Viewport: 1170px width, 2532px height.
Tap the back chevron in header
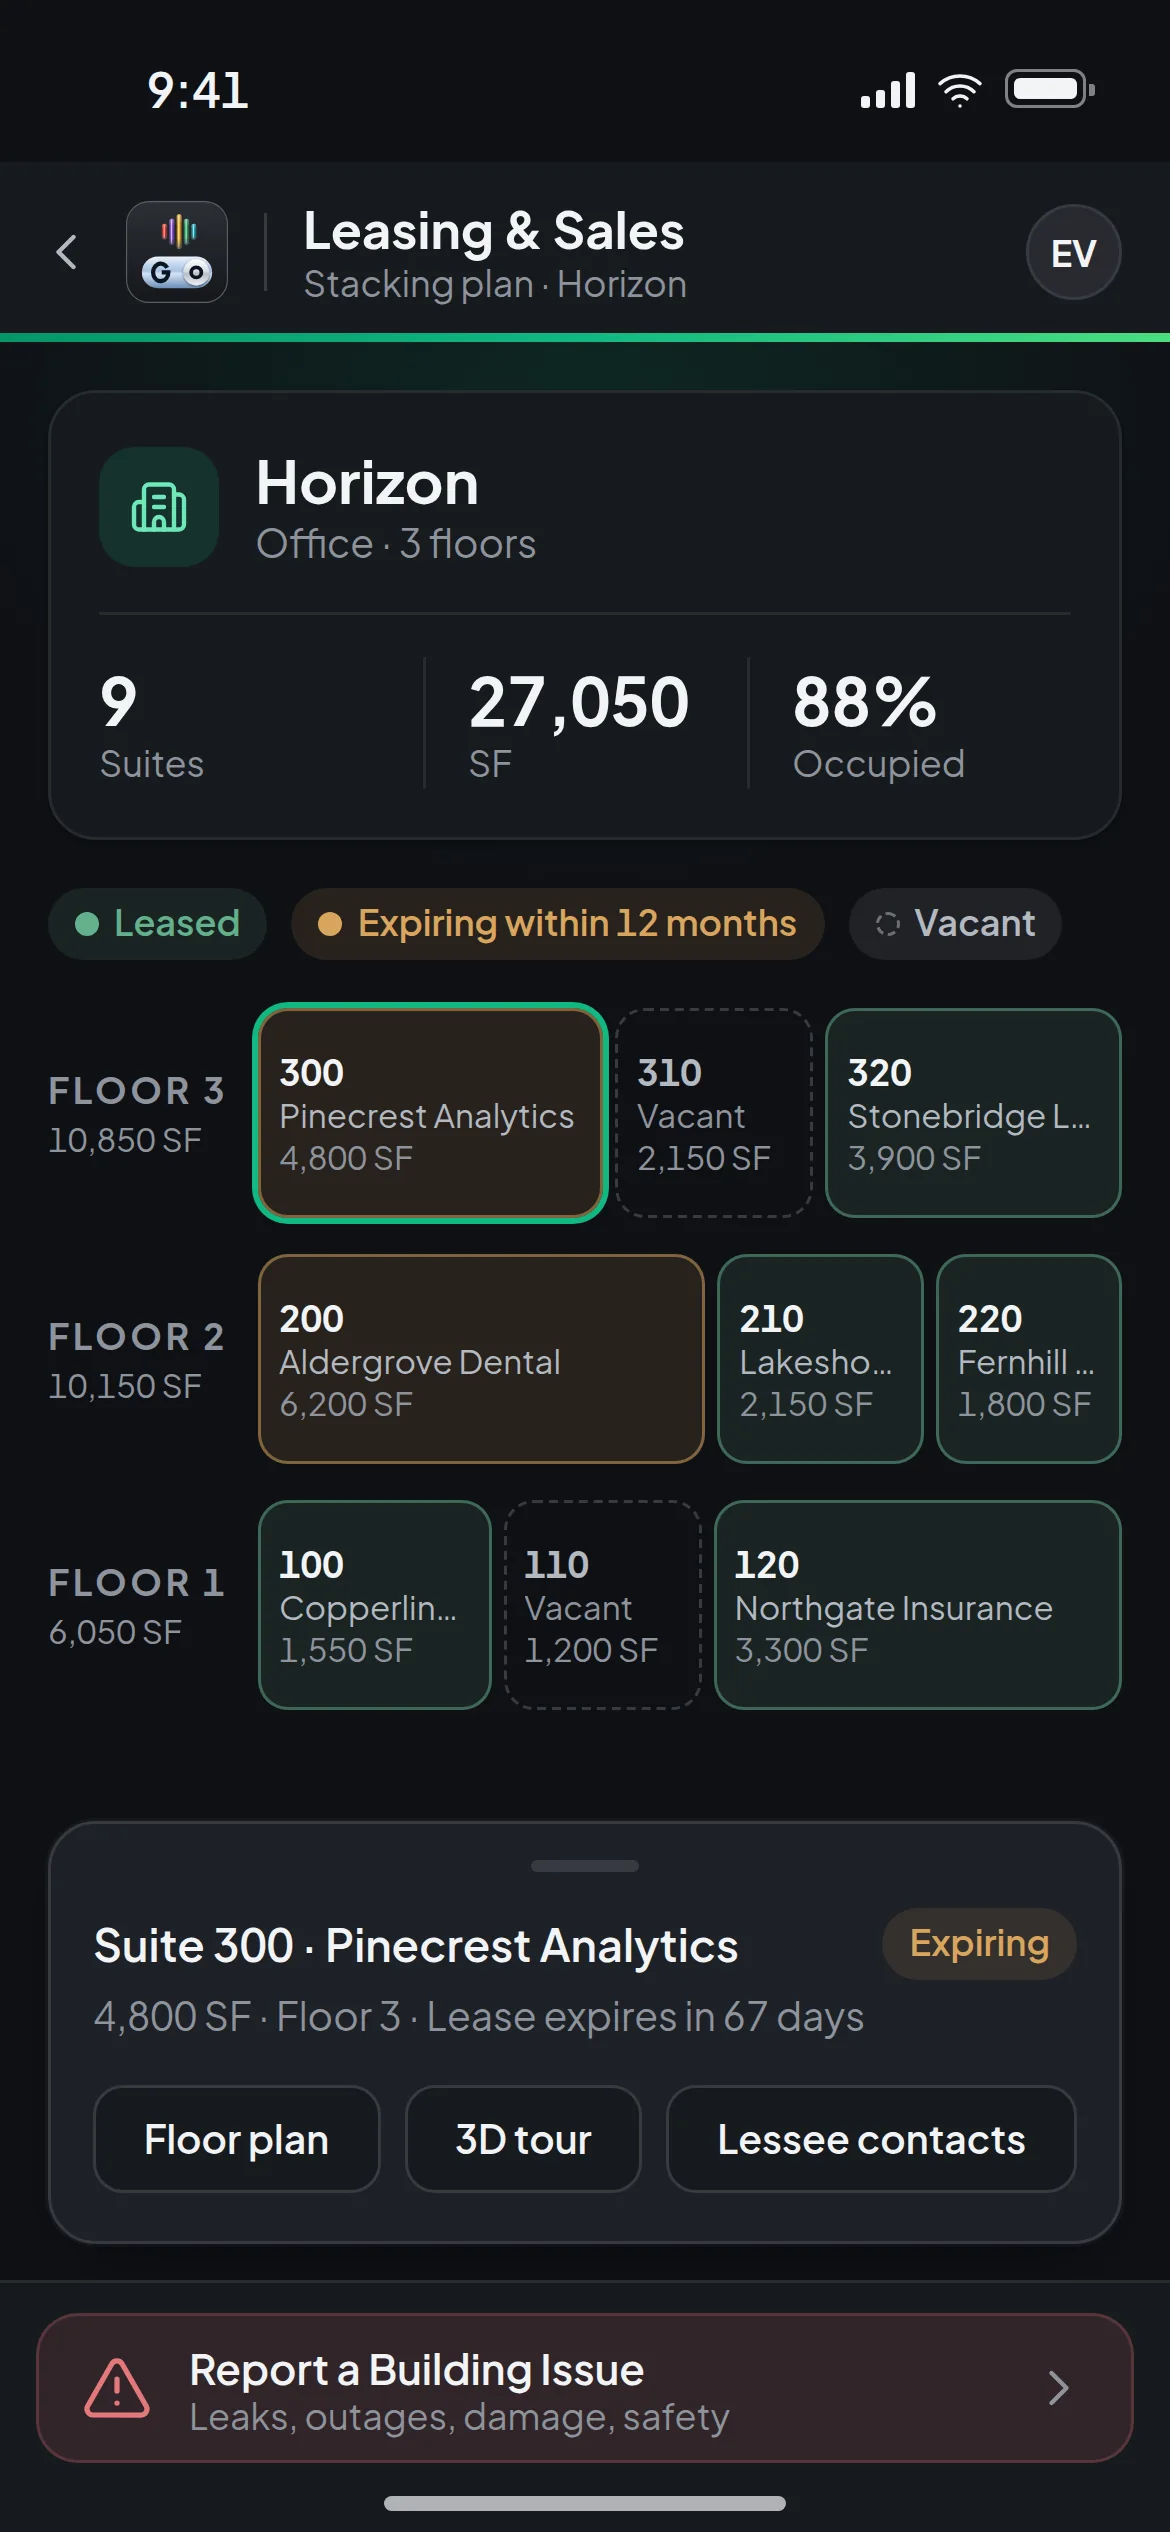coord(67,252)
